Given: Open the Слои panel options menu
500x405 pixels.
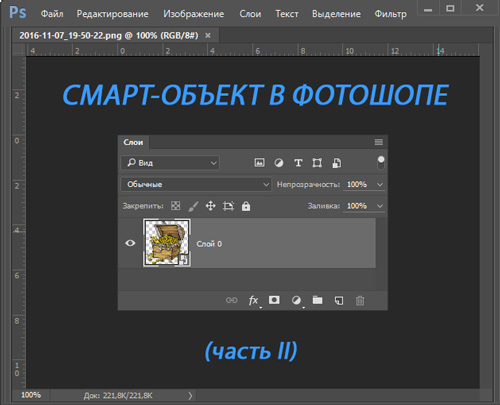Looking at the screenshot, I should coord(379,142).
